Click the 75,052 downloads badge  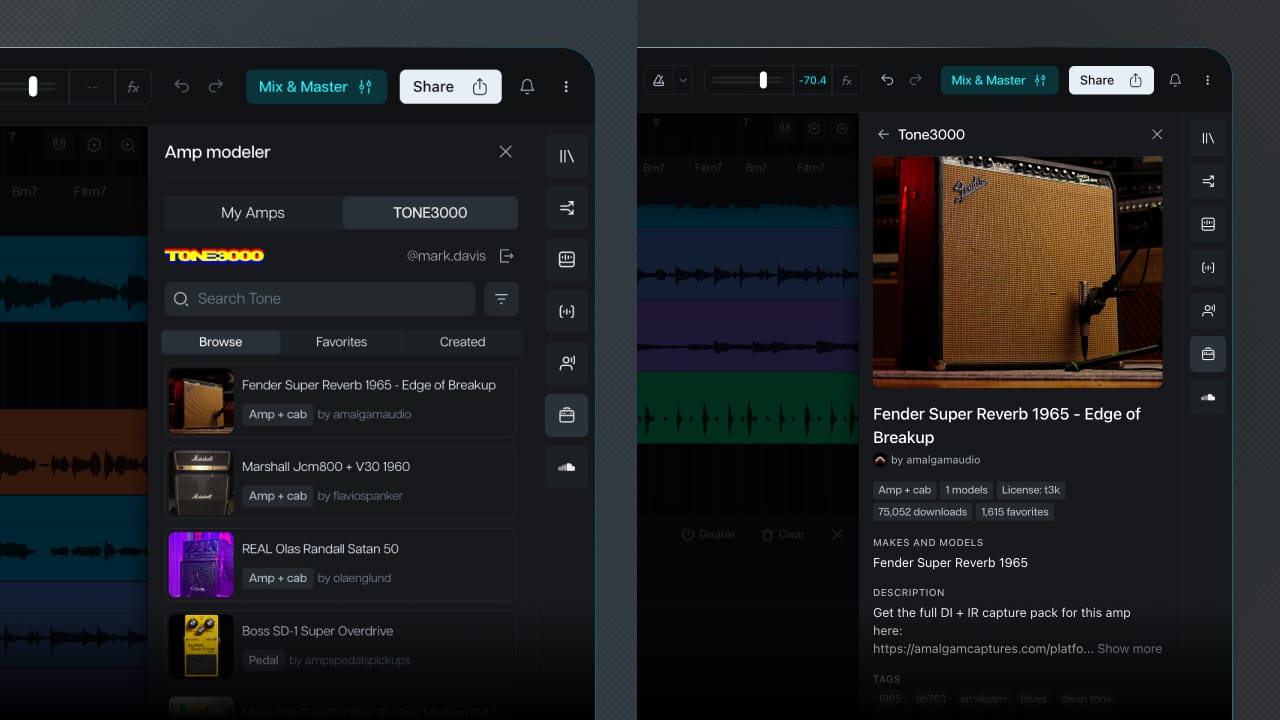[x=922, y=512]
